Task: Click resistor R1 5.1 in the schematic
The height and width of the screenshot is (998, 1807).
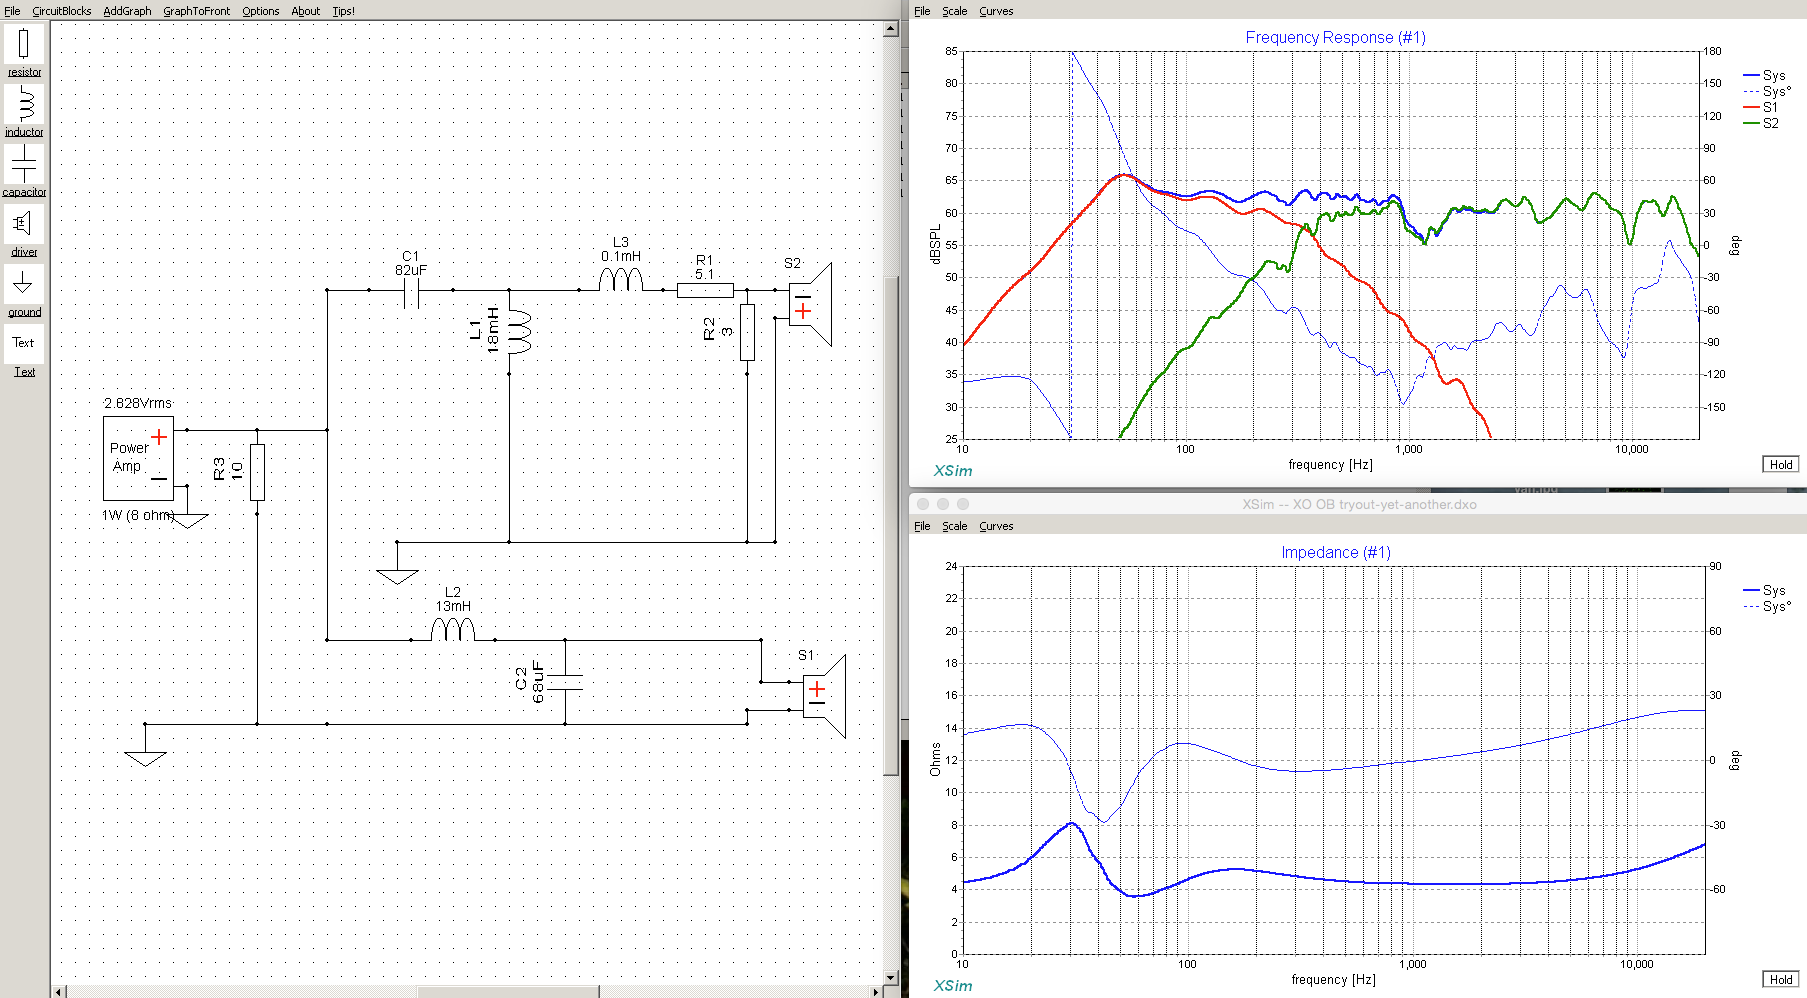Action: [705, 290]
